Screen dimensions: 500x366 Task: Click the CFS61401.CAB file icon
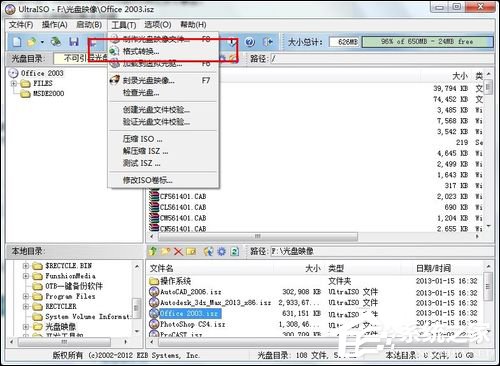[x=154, y=196]
